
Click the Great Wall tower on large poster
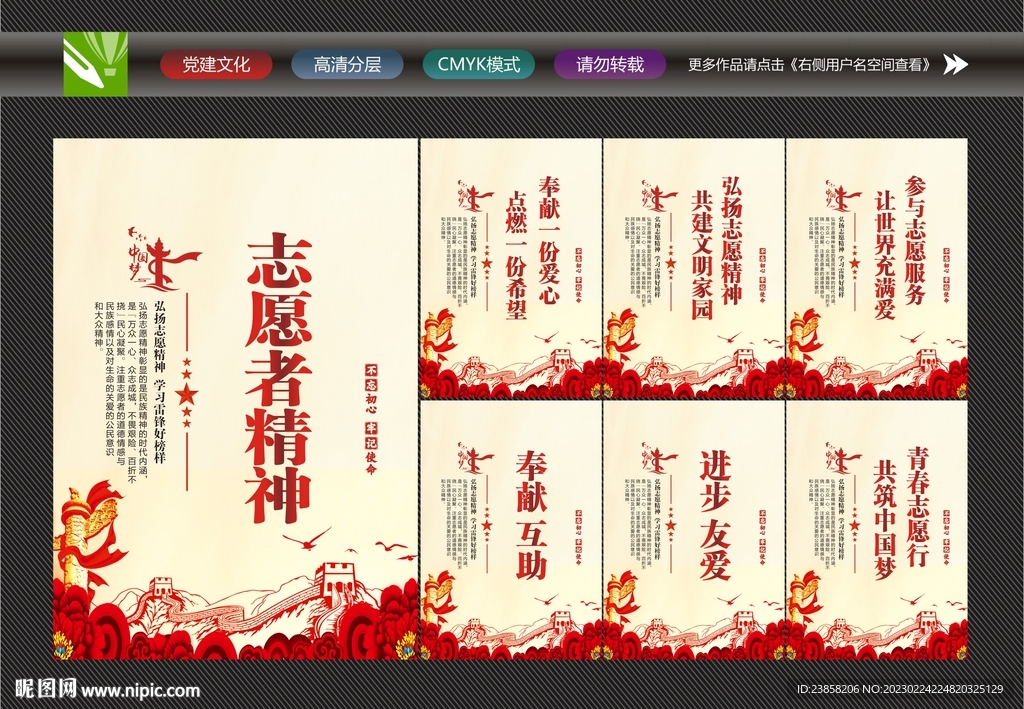point(335,583)
